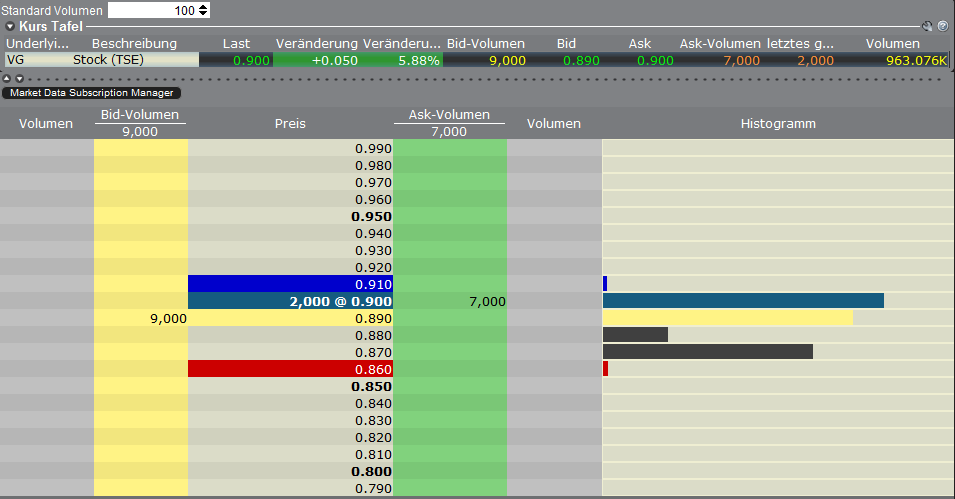Click the 0.840 price level
Image resolution: width=955 pixels, height=499 pixels.
[x=373, y=403]
